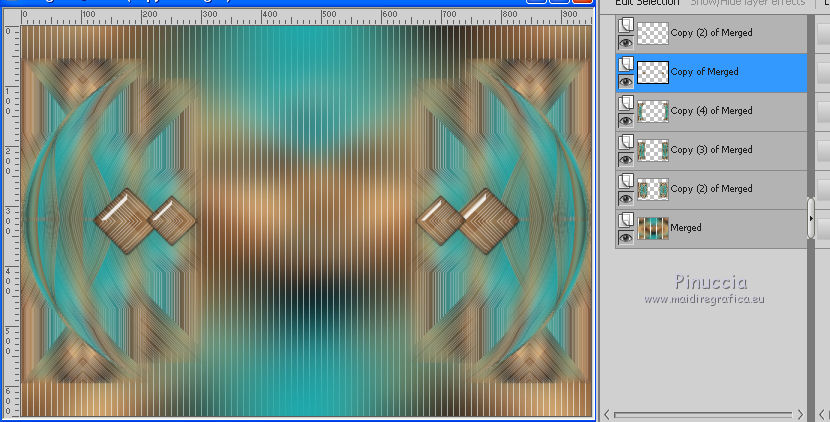Click layers panel right scroll arrow
Image resolution: width=830 pixels, height=422 pixels.
pos(800,415)
